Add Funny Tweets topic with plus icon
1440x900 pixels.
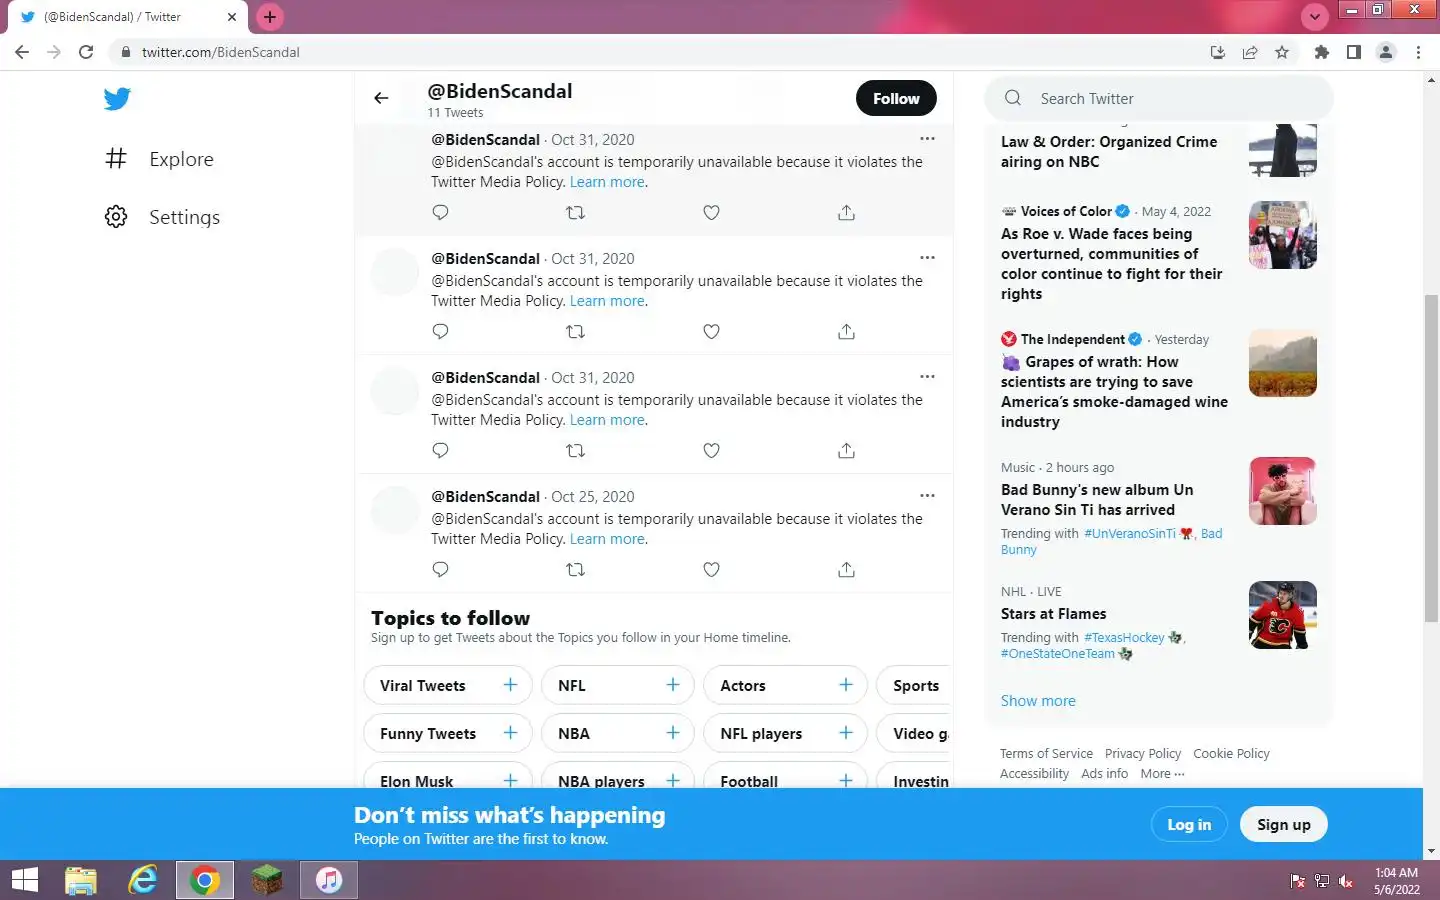point(510,733)
